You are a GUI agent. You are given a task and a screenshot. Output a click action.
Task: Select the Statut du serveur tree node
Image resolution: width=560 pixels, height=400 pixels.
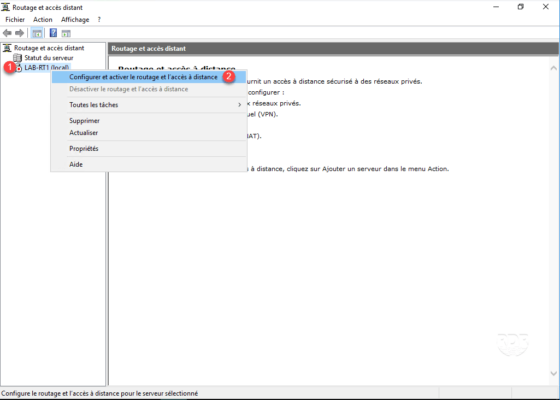(49, 58)
